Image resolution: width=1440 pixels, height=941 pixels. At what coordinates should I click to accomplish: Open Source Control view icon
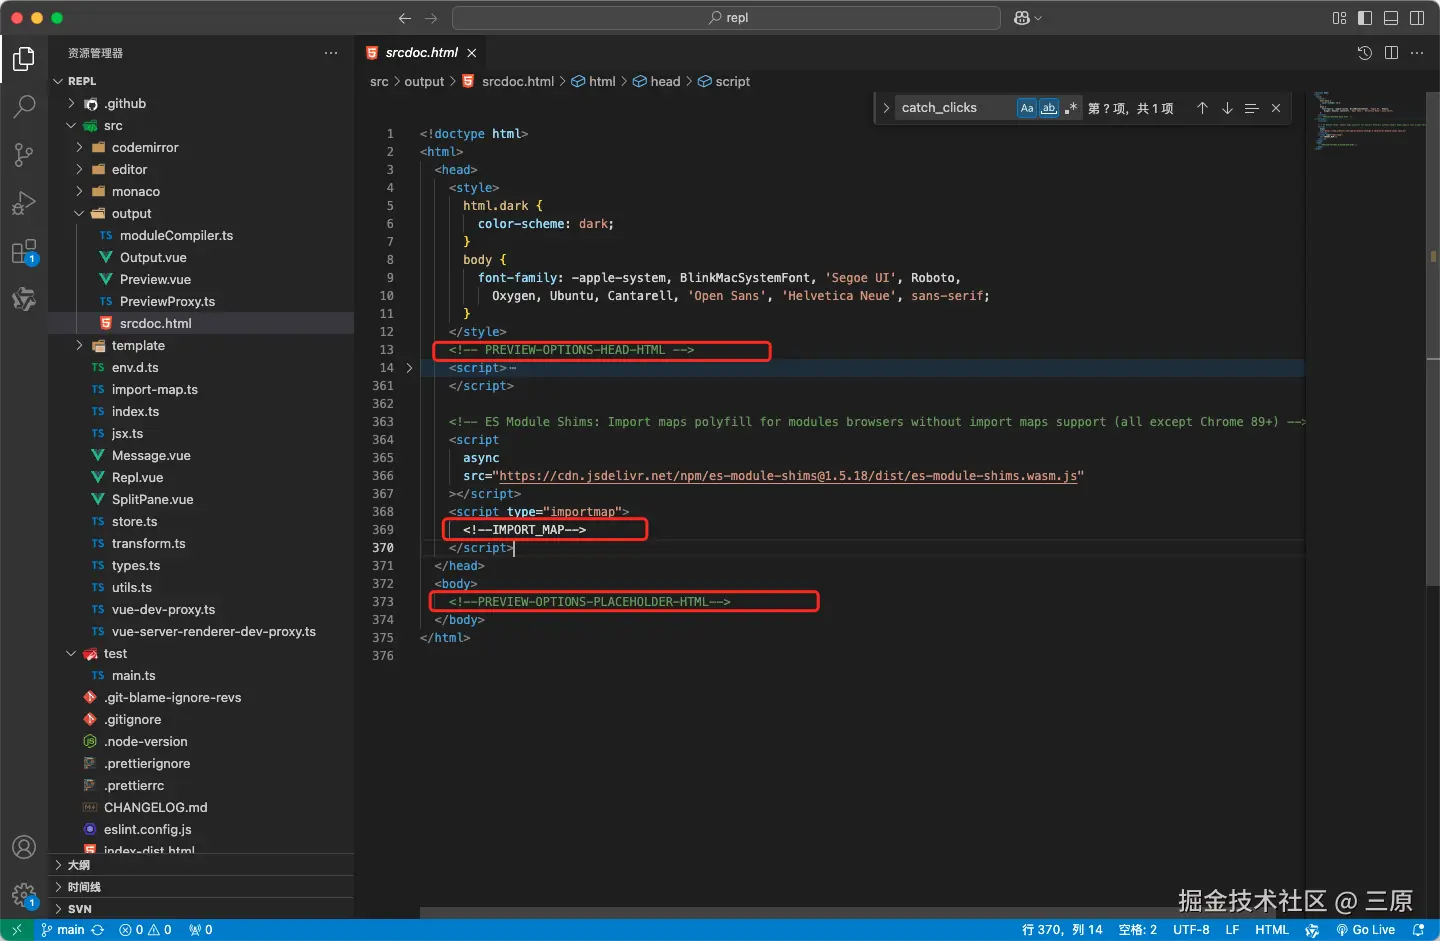click(24, 154)
